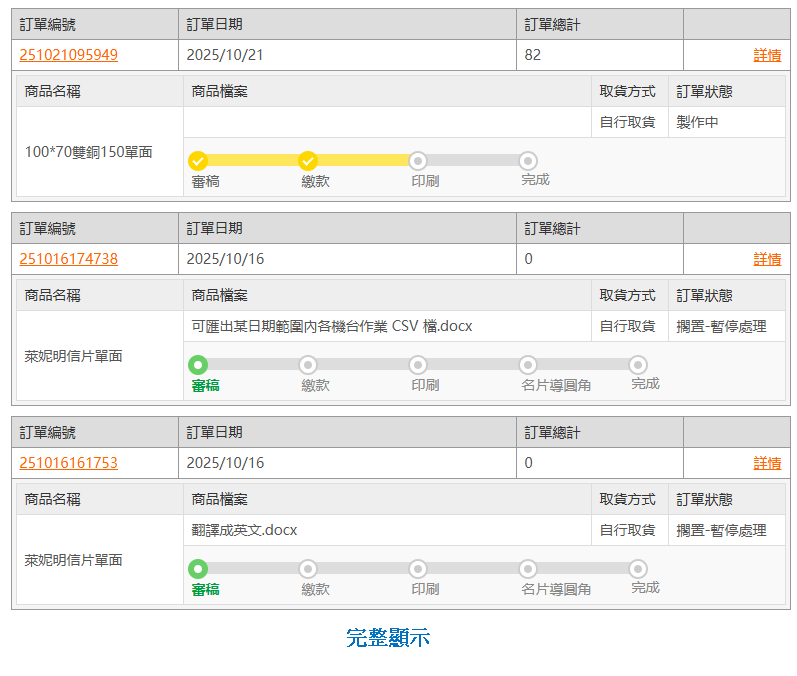This screenshot has height=676, width=797.
Task: Select 完成 step circle in order 251016174738
Action: point(638,365)
